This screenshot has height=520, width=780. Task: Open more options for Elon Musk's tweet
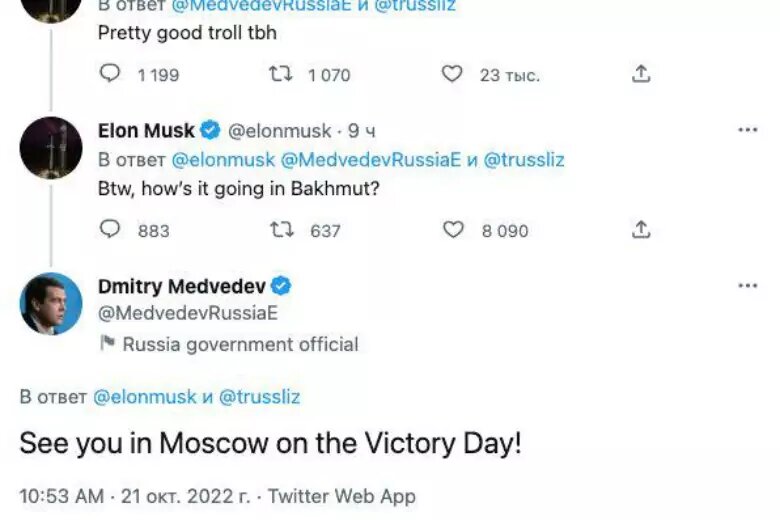(747, 131)
